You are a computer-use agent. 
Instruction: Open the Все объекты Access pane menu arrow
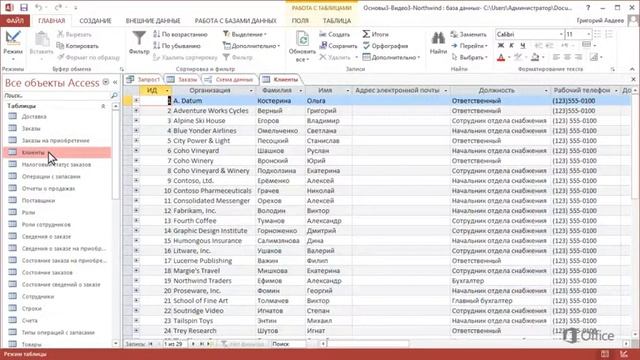(106, 82)
